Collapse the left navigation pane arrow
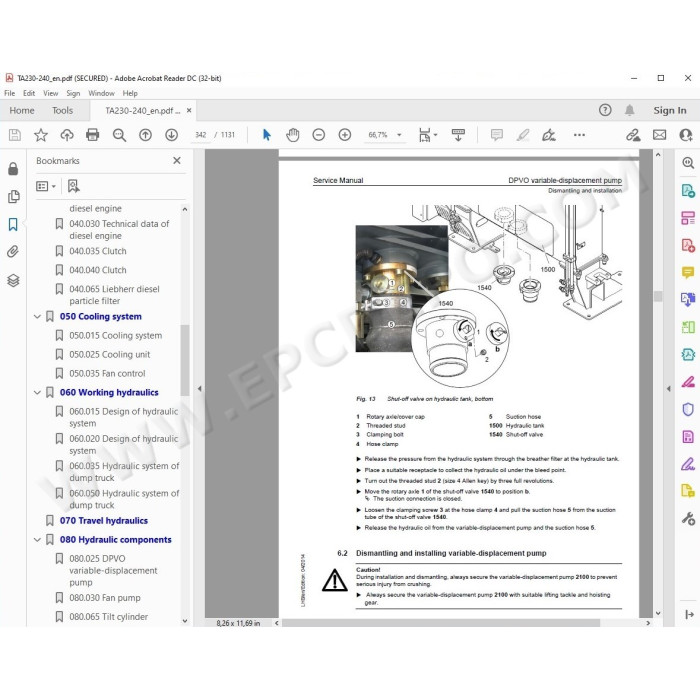The width and height of the screenshot is (700, 700). click(199, 388)
